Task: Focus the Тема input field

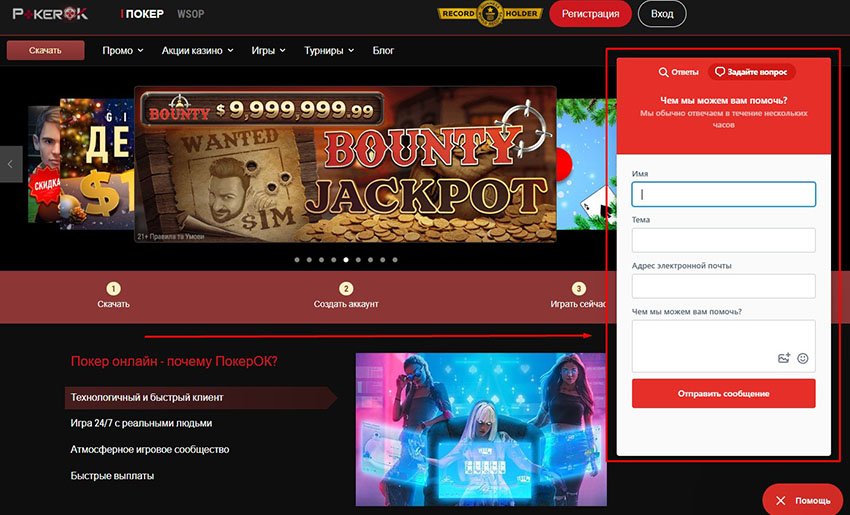Action: tap(724, 240)
